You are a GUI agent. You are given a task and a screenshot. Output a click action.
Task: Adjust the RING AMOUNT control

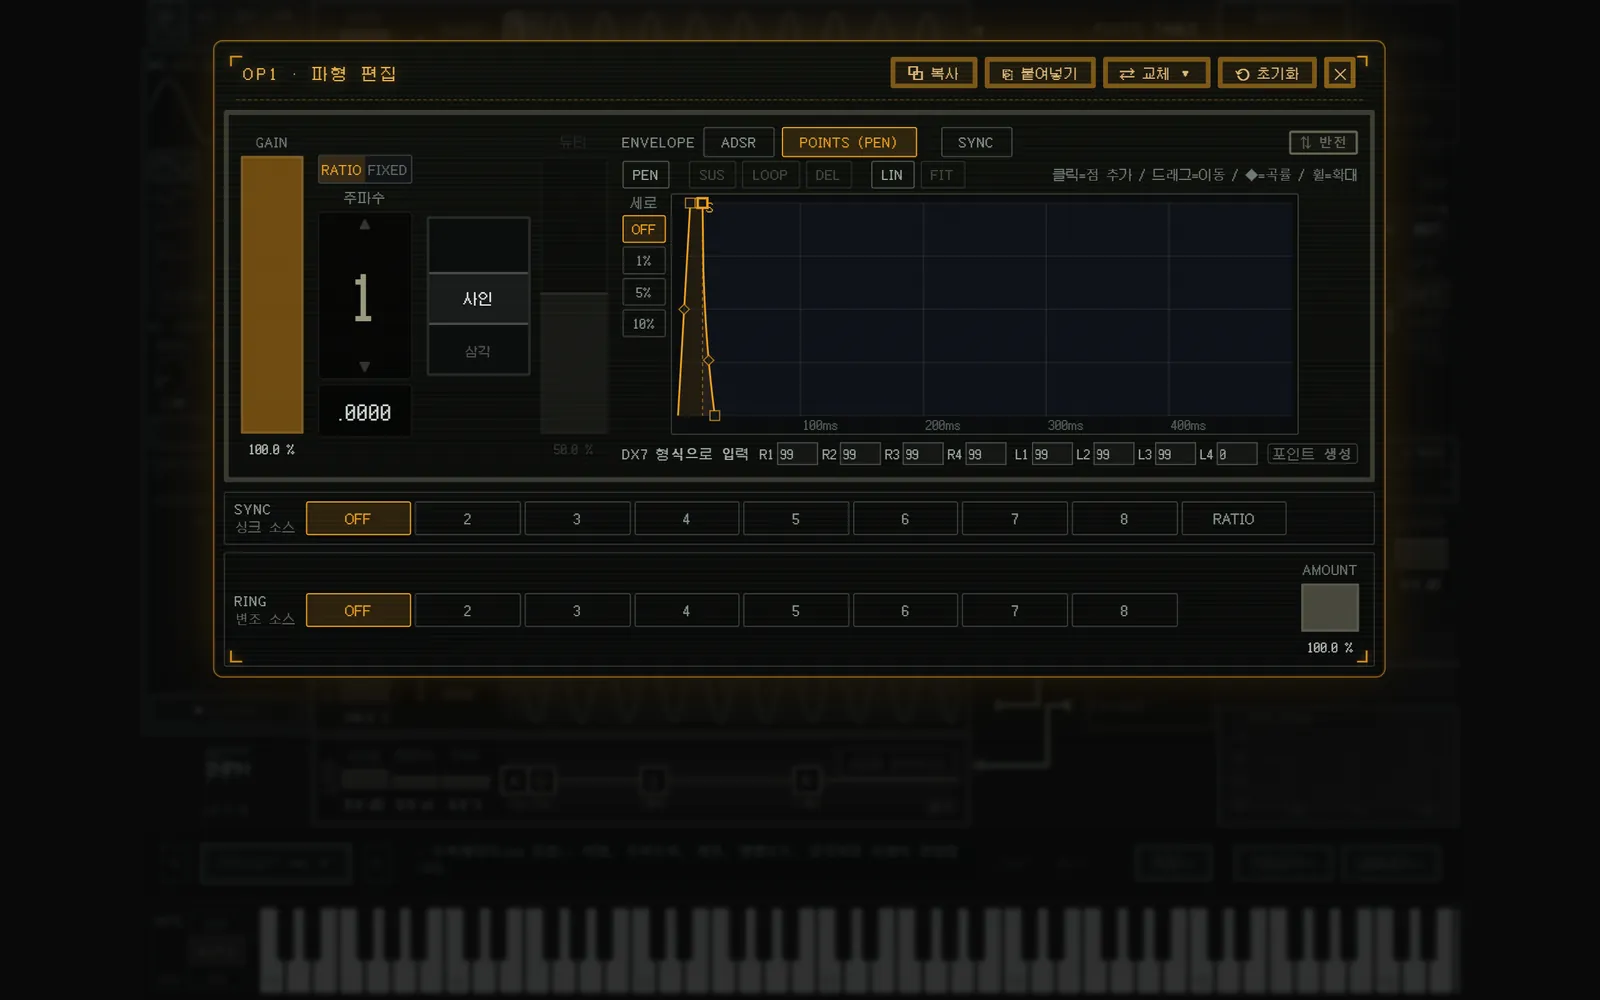coord(1329,608)
